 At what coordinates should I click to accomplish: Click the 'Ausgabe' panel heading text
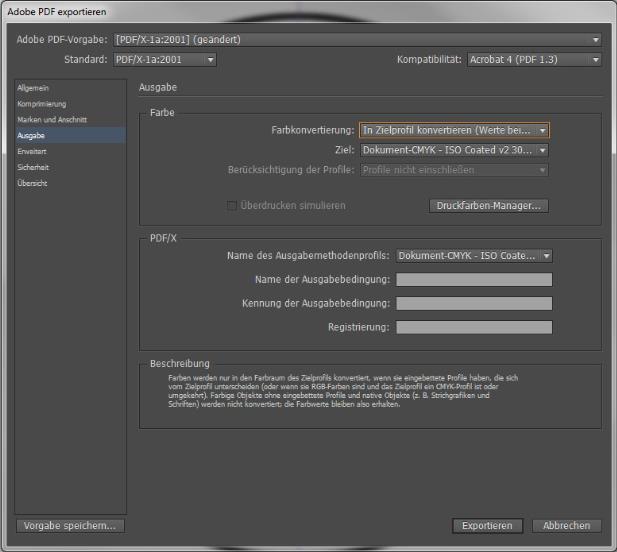[158, 87]
